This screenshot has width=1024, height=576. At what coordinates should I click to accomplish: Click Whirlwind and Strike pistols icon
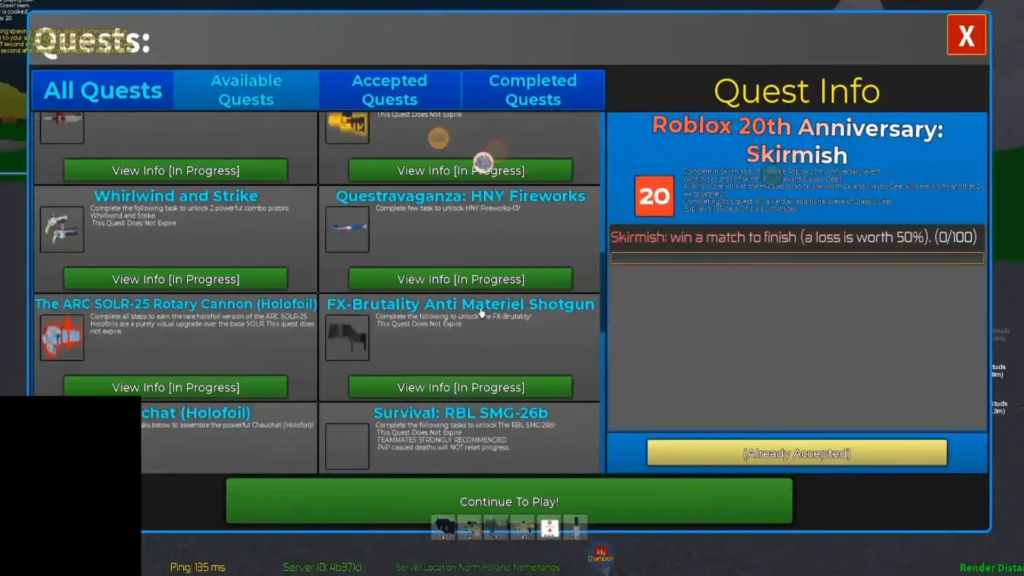(x=62, y=229)
